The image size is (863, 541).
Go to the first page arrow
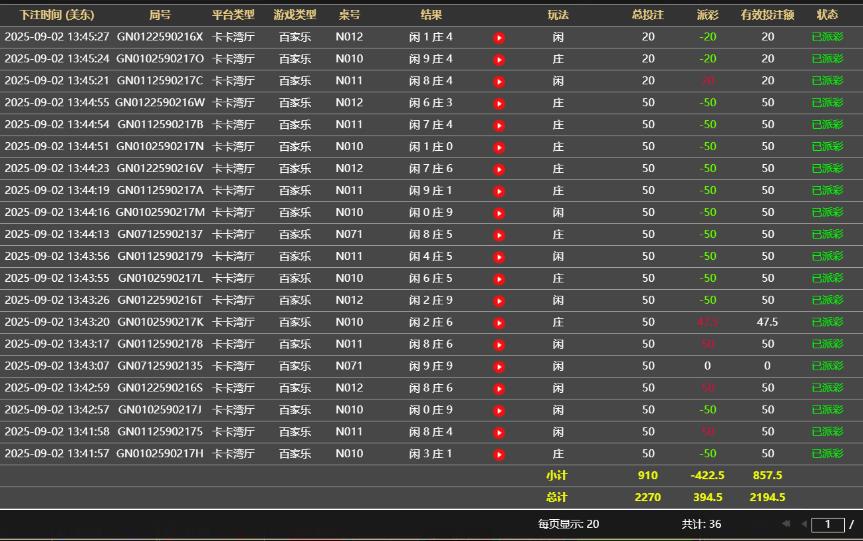tap(786, 524)
